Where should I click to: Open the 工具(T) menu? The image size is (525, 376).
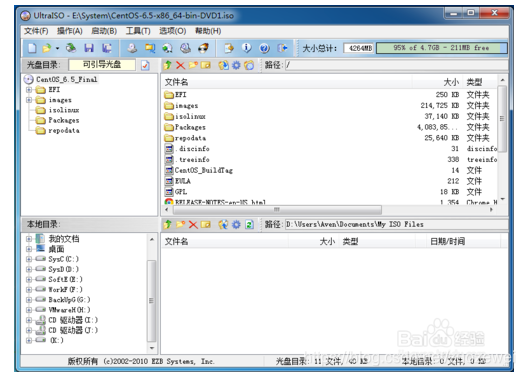pyautogui.click(x=138, y=31)
